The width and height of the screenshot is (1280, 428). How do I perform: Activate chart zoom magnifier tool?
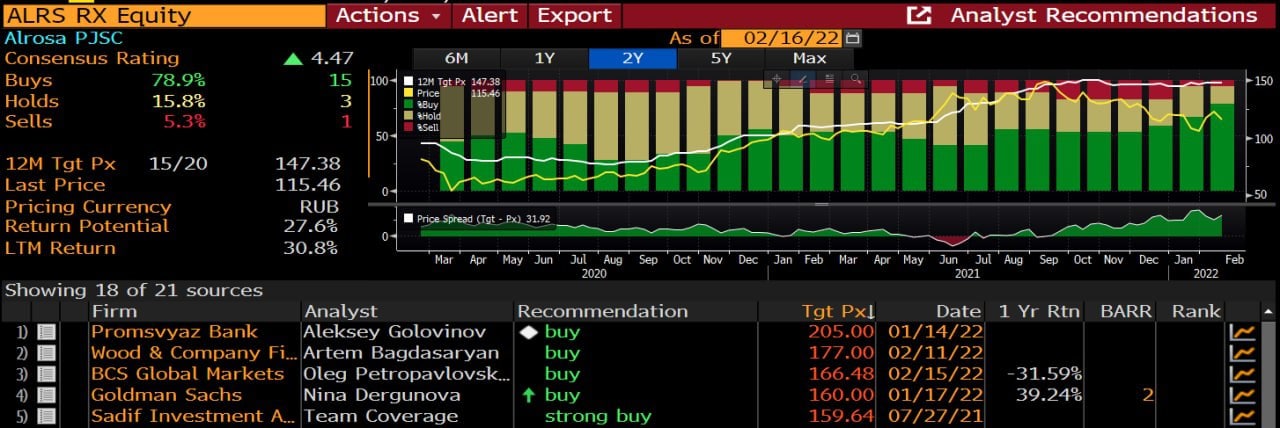[x=855, y=78]
